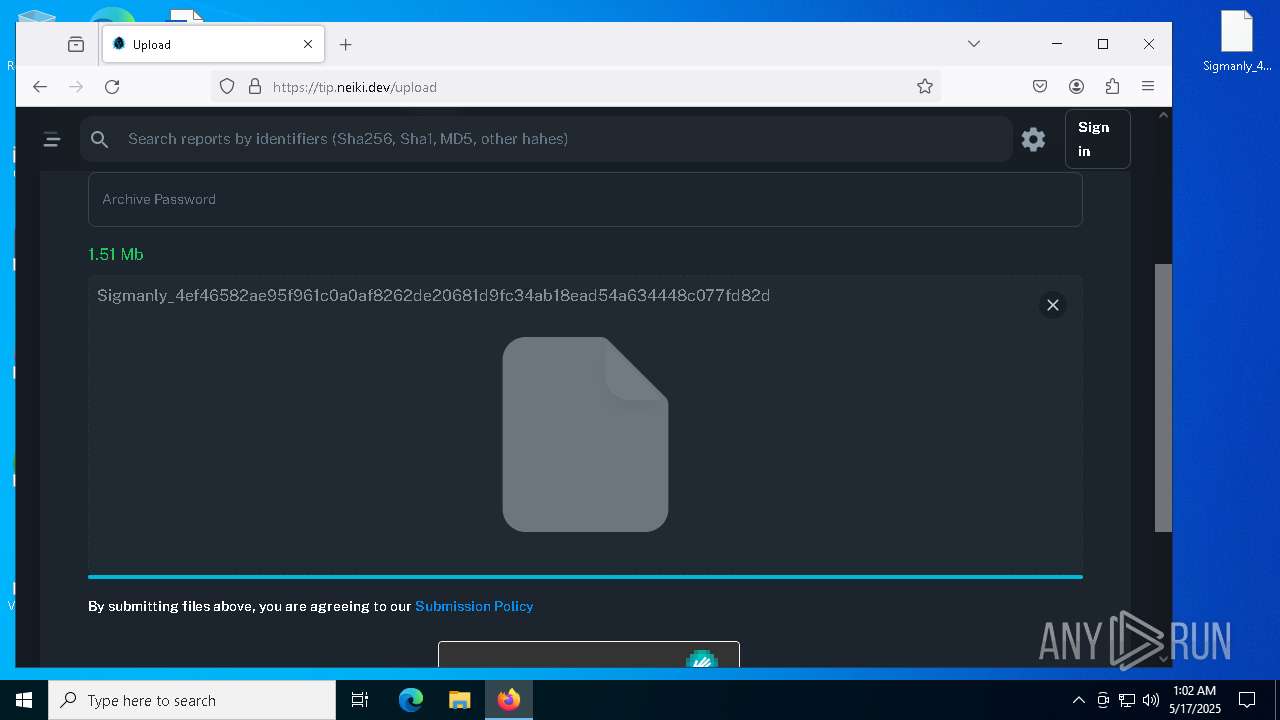Switch to Firefox in the taskbar

coord(509,700)
